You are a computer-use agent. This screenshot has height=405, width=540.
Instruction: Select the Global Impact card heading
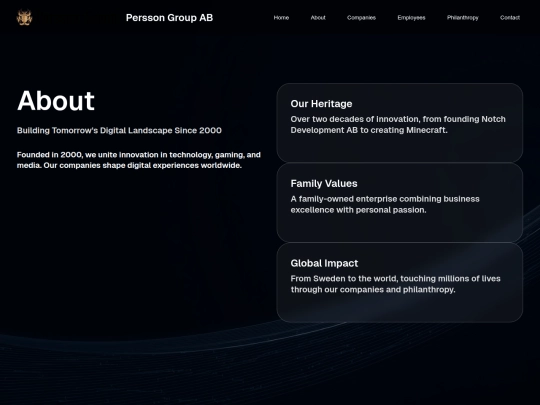[x=324, y=263]
